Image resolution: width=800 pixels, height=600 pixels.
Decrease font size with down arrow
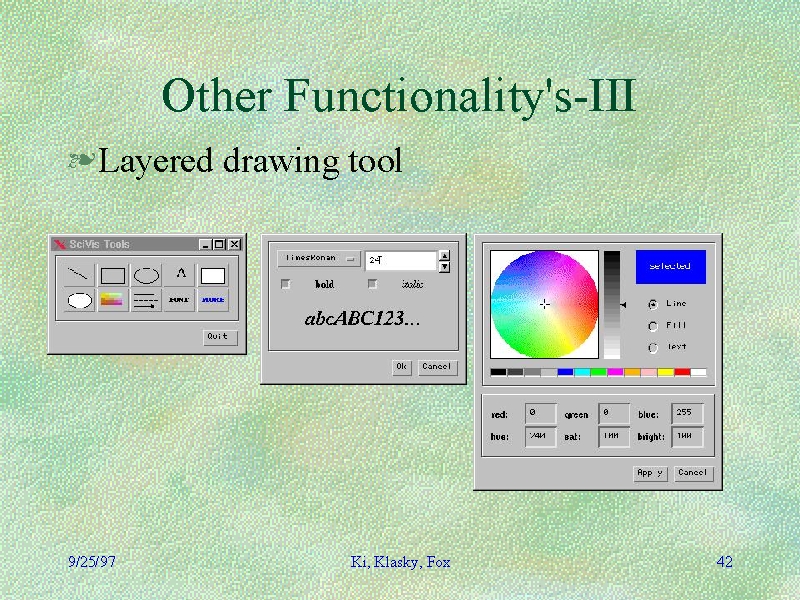pos(444,266)
